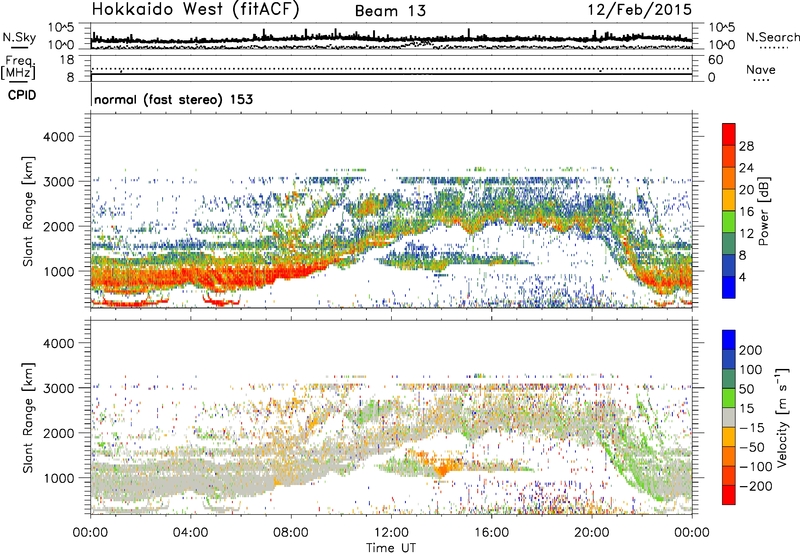800x554 pixels.
Task: Click the '28' value on Power colorbar
Action: (746, 146)
